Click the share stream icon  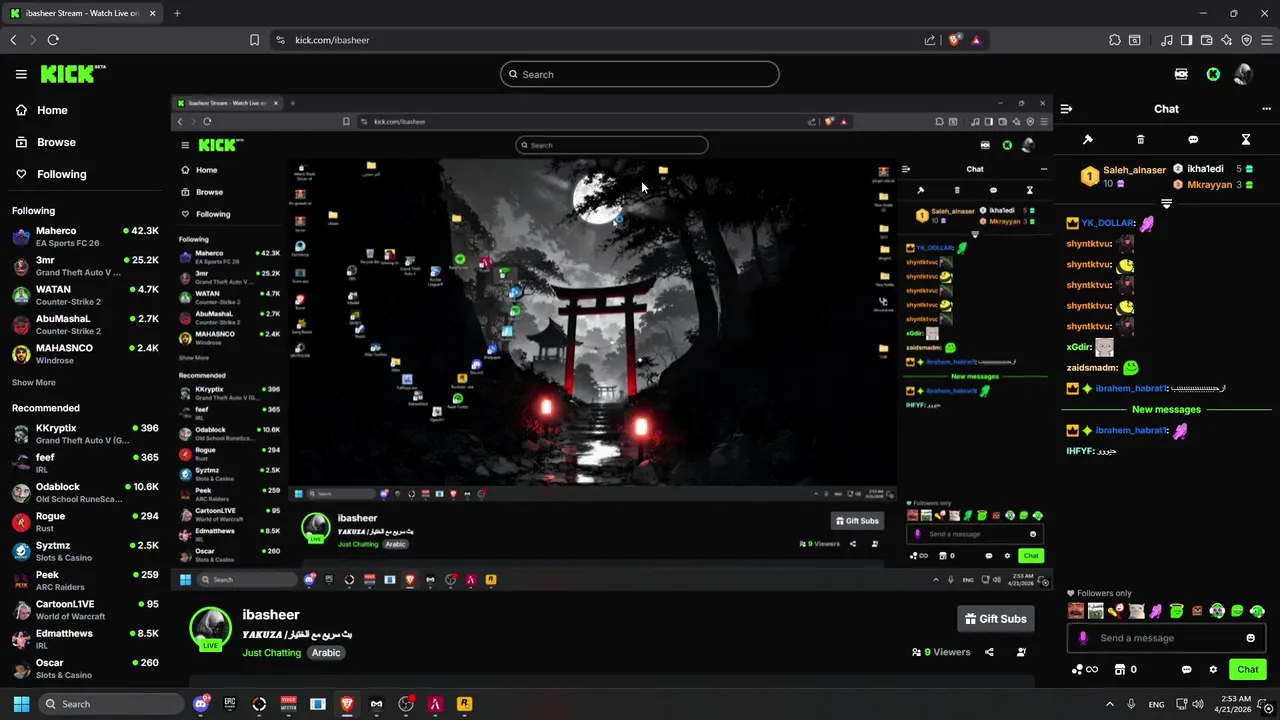(989, 652)
